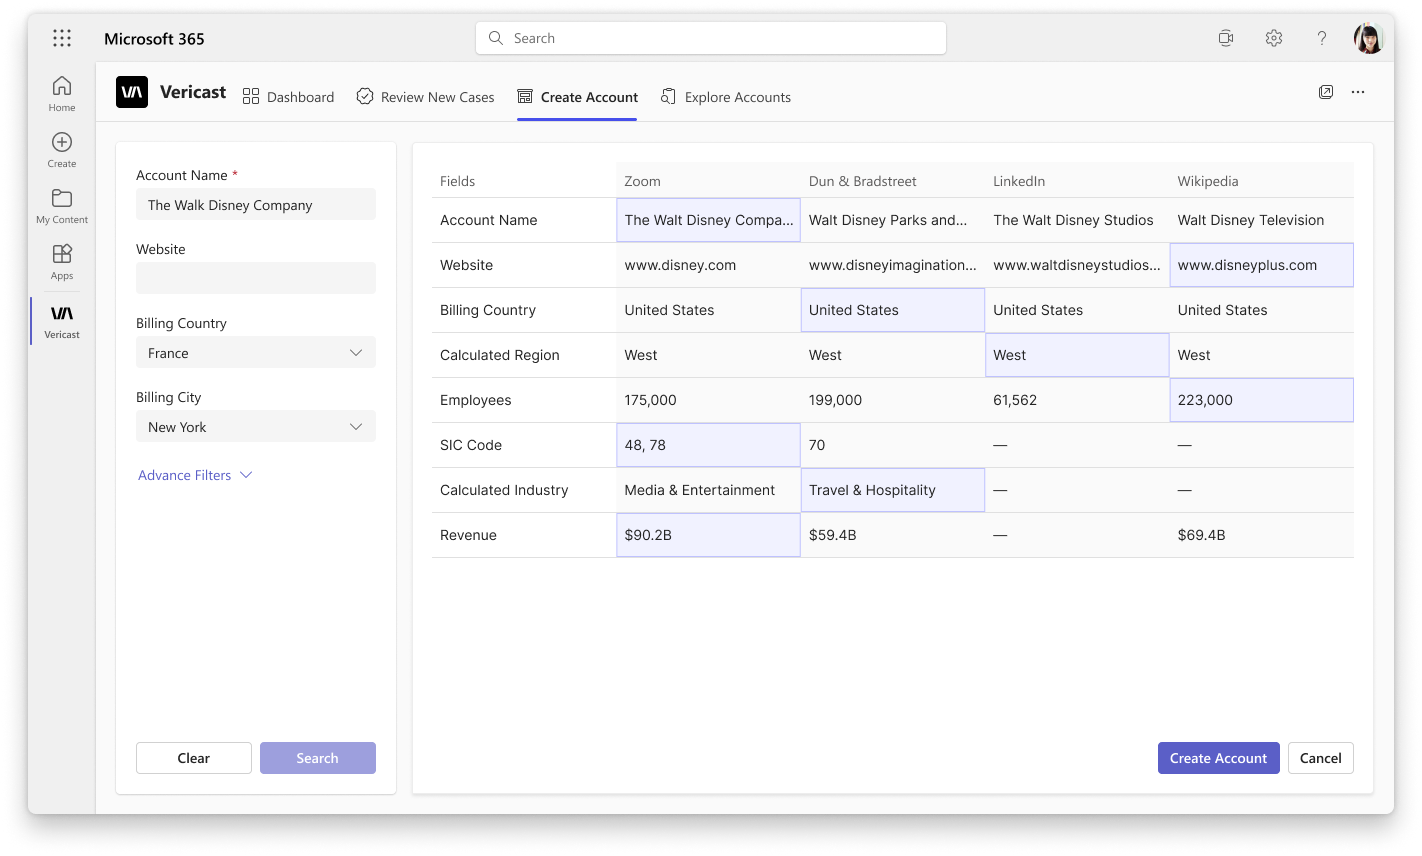Select 'Walt Disney Television' cell
Image resolution: width=1422 pixels, height=856 pixels.
tap(1261, 220)
